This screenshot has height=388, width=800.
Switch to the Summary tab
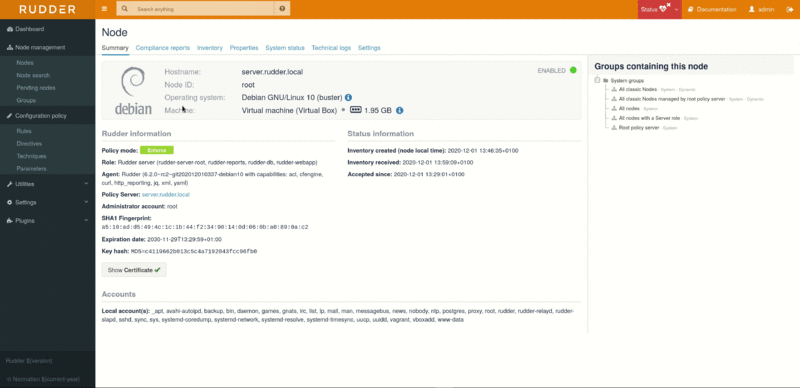(x=115, y=48)
